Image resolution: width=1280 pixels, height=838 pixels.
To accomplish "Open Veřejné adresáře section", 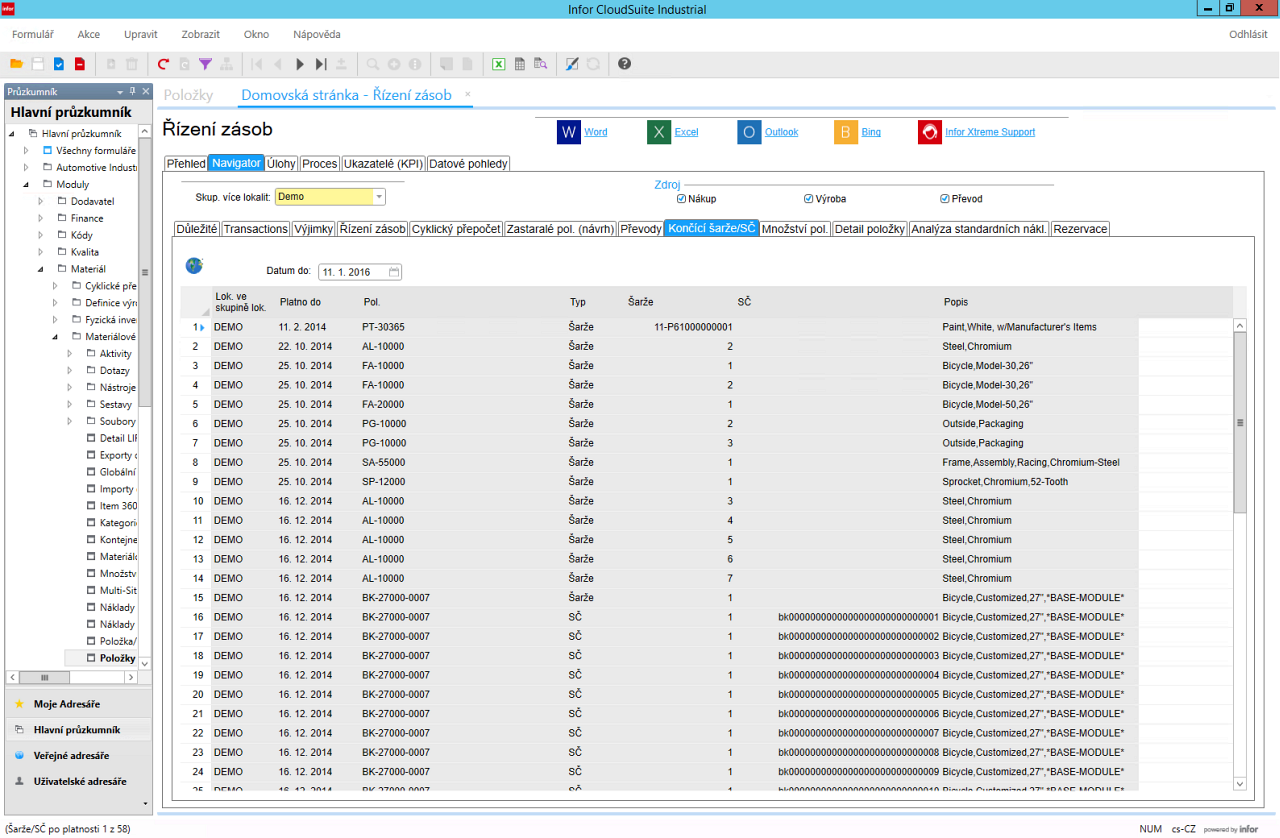I will [78, 756].
